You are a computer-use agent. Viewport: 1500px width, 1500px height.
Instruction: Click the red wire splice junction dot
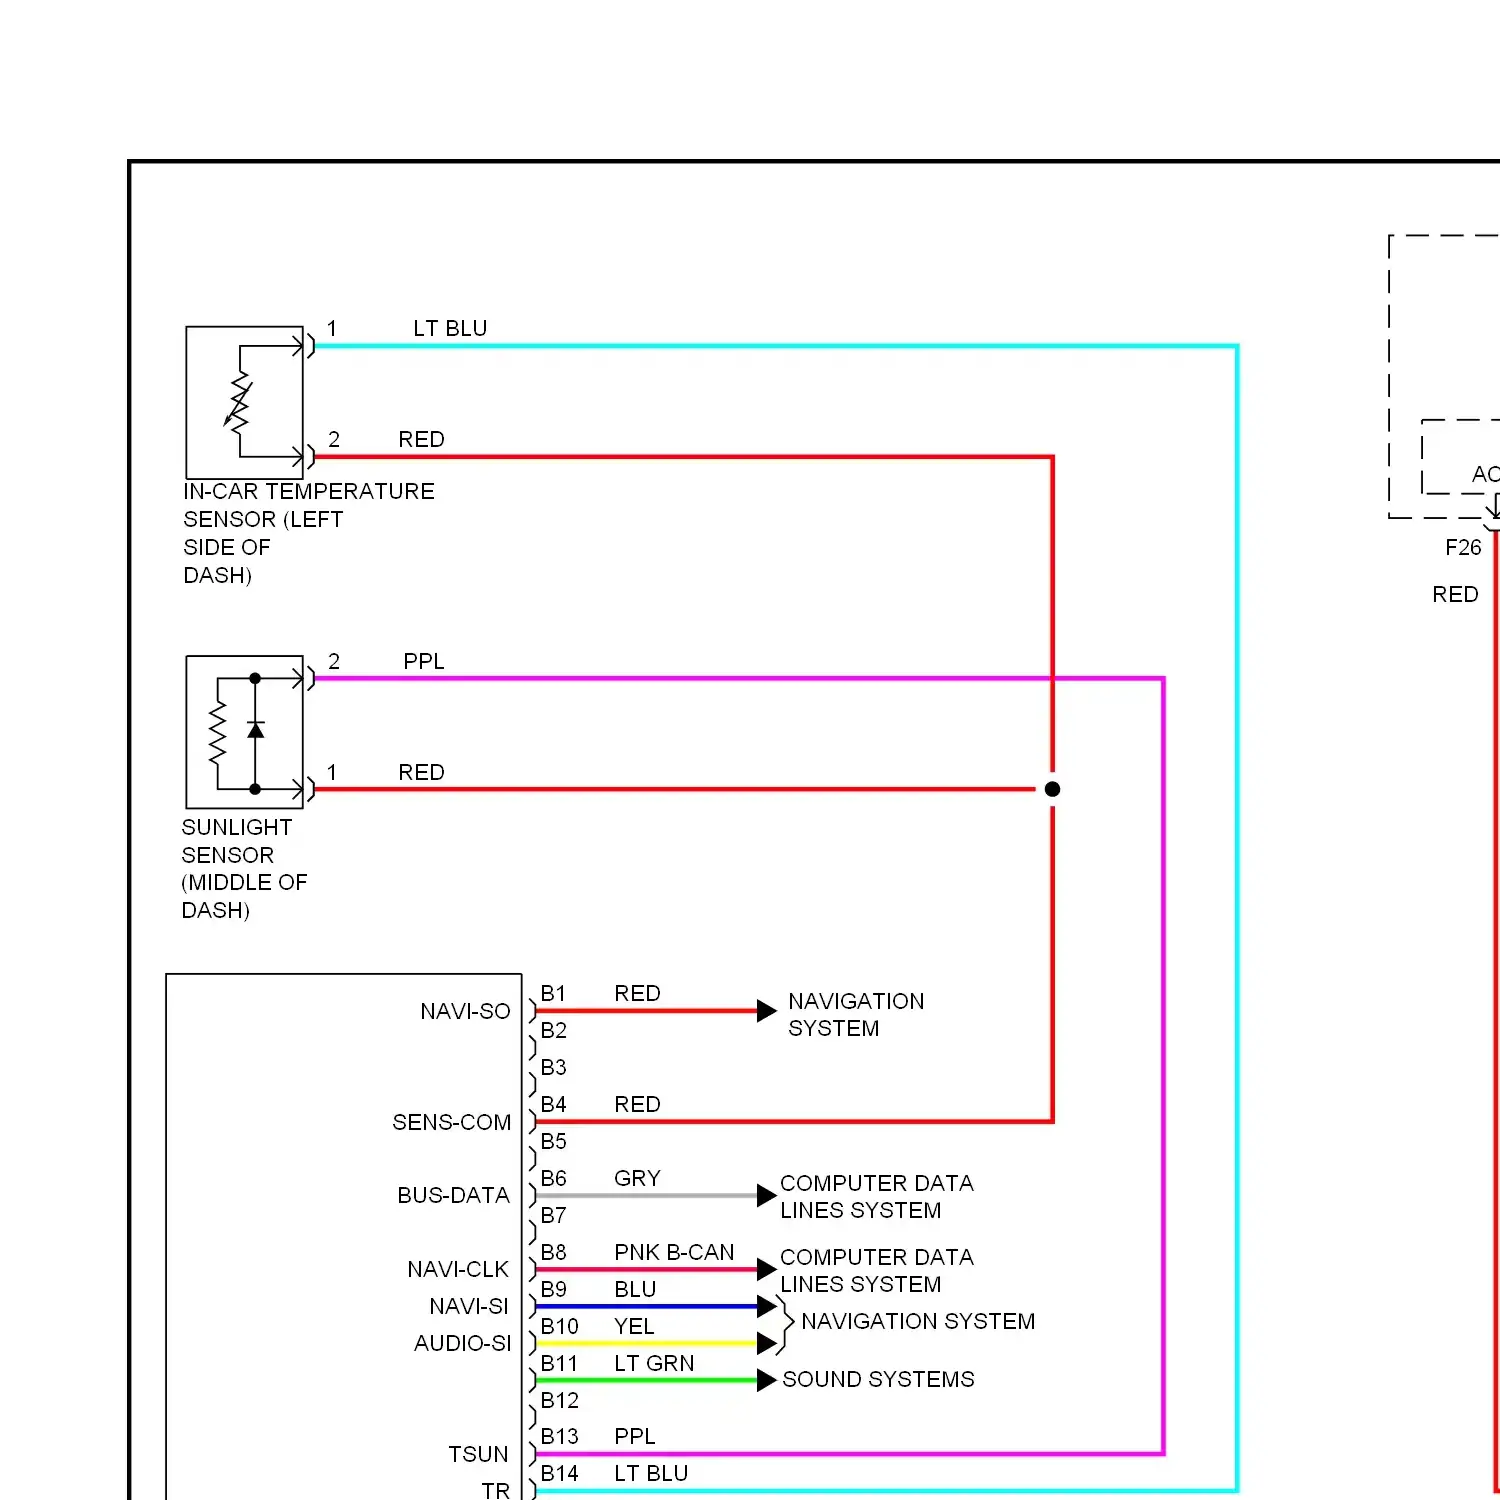(1052, 789)
